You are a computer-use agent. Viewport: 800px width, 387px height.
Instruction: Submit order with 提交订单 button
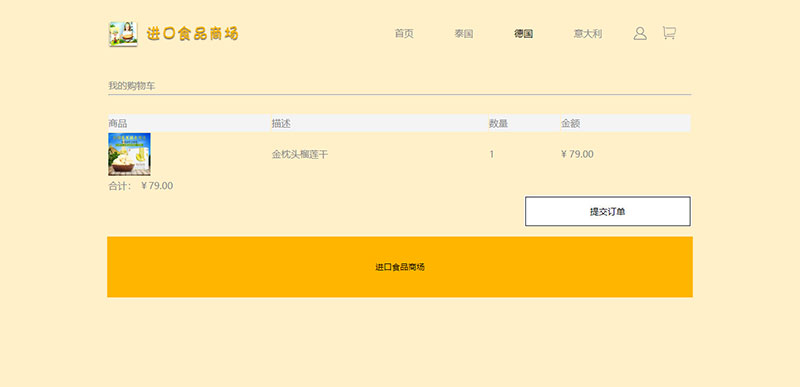(608, 211)
